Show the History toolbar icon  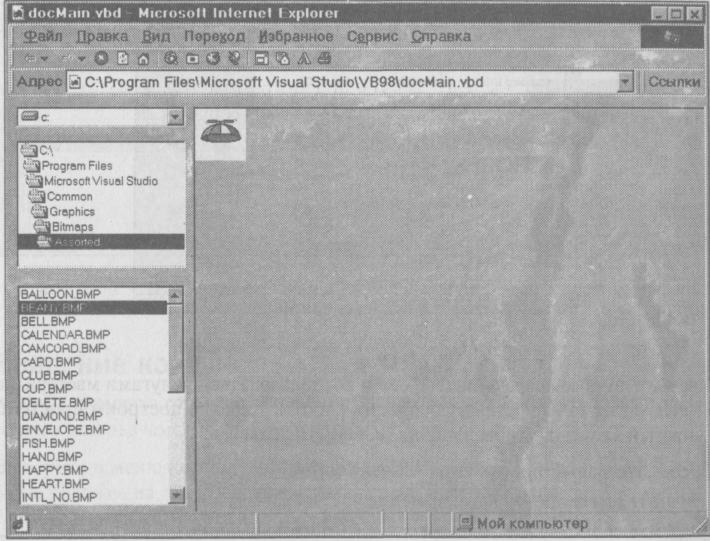[213, 58]
